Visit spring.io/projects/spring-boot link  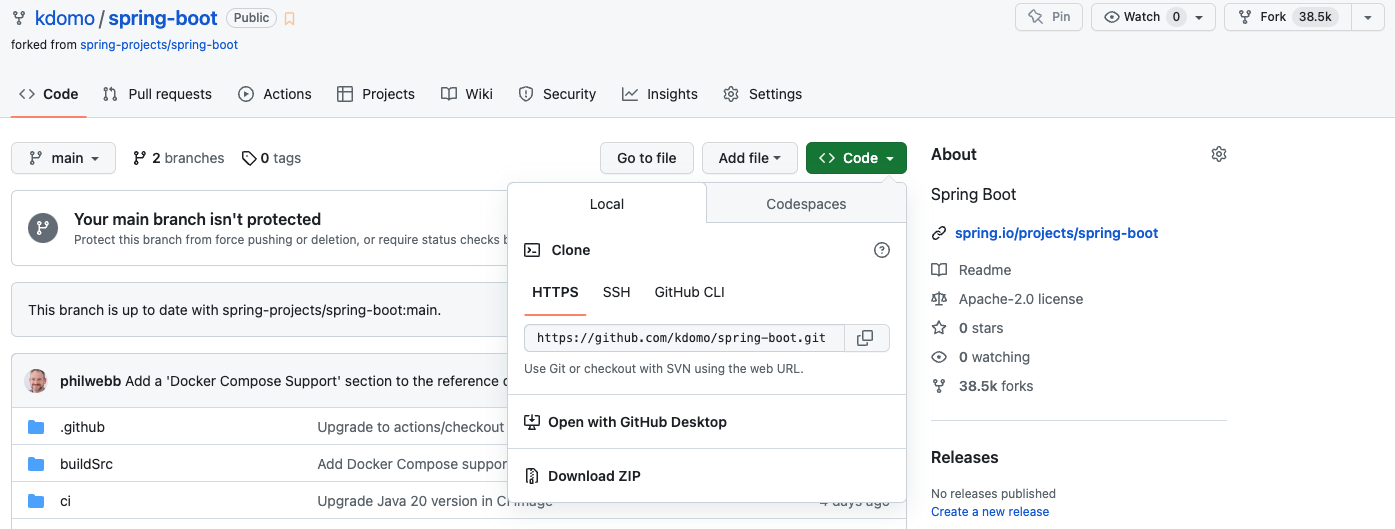(1056, 233)
